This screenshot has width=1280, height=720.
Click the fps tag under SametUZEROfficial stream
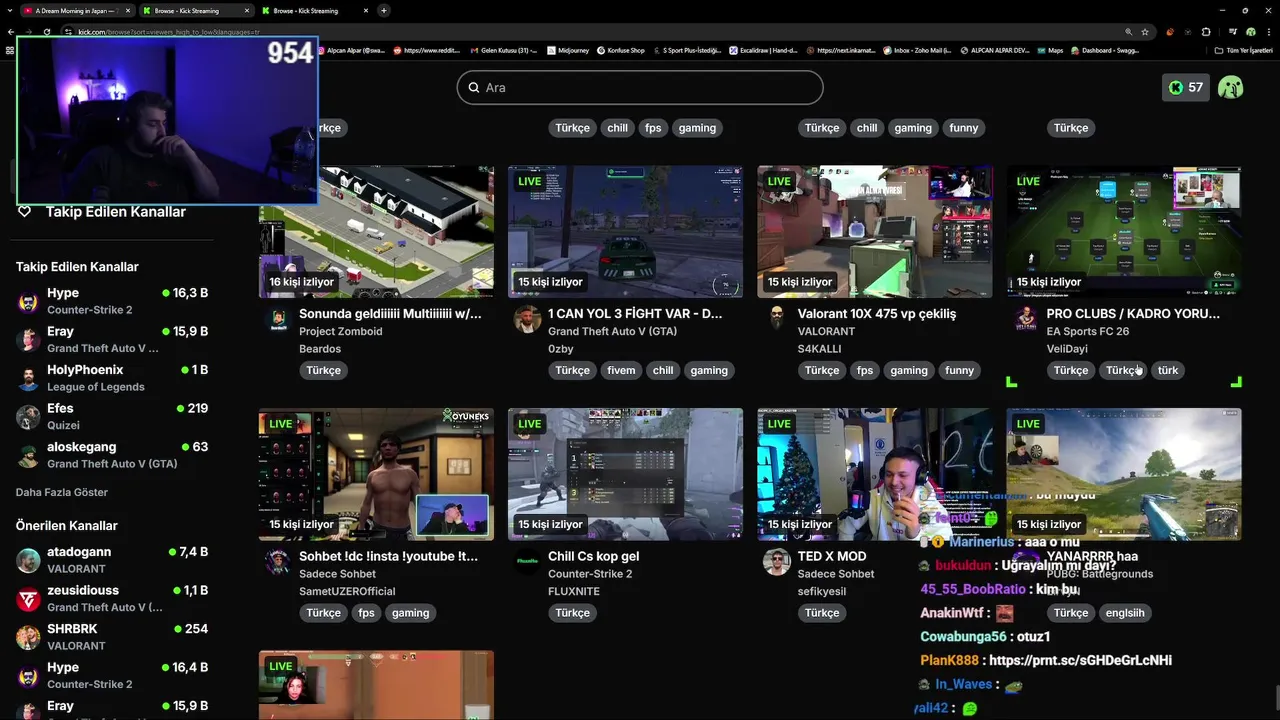tap(367, 613)
